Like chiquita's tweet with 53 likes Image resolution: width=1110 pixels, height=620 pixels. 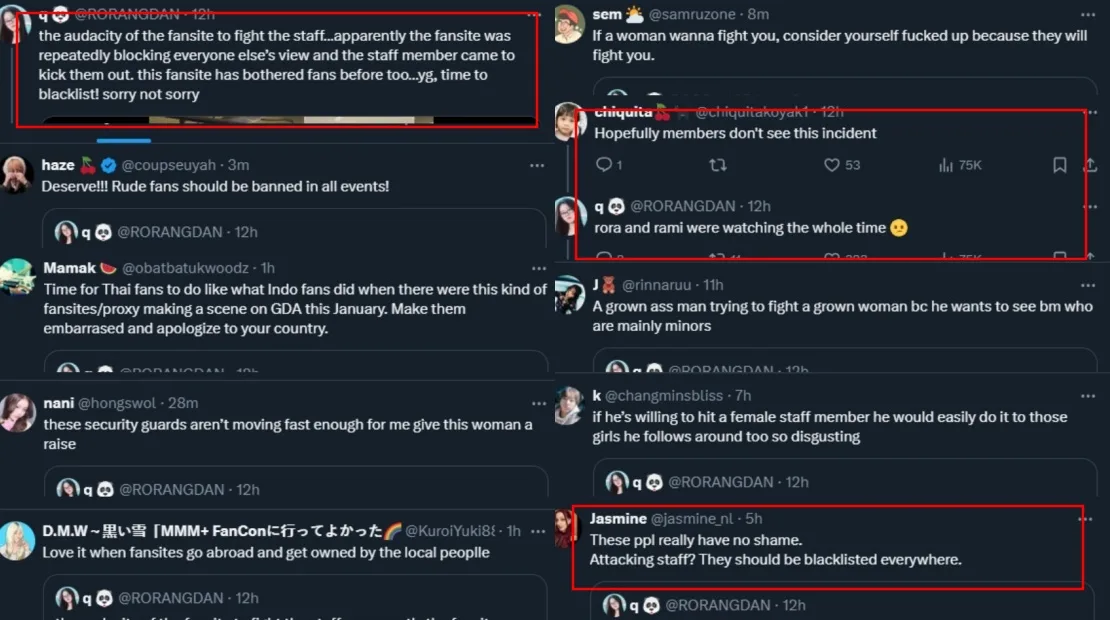tap(831, 165)
